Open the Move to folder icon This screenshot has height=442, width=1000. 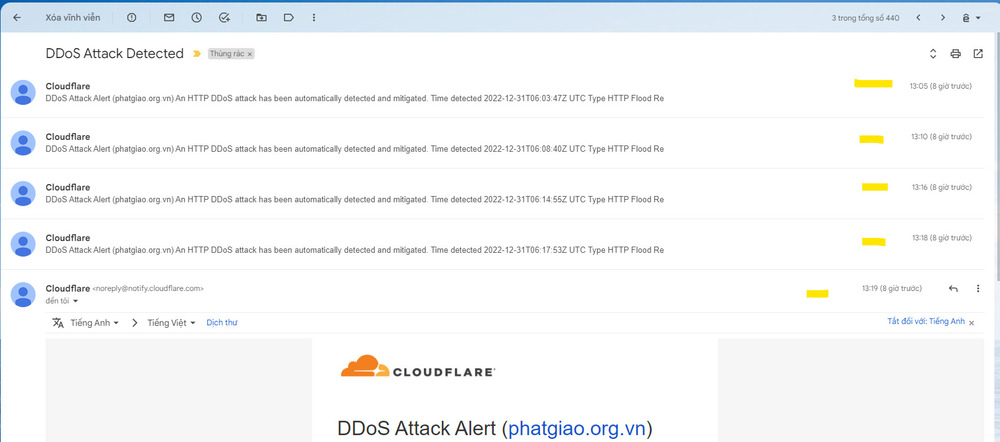[261, 18]
